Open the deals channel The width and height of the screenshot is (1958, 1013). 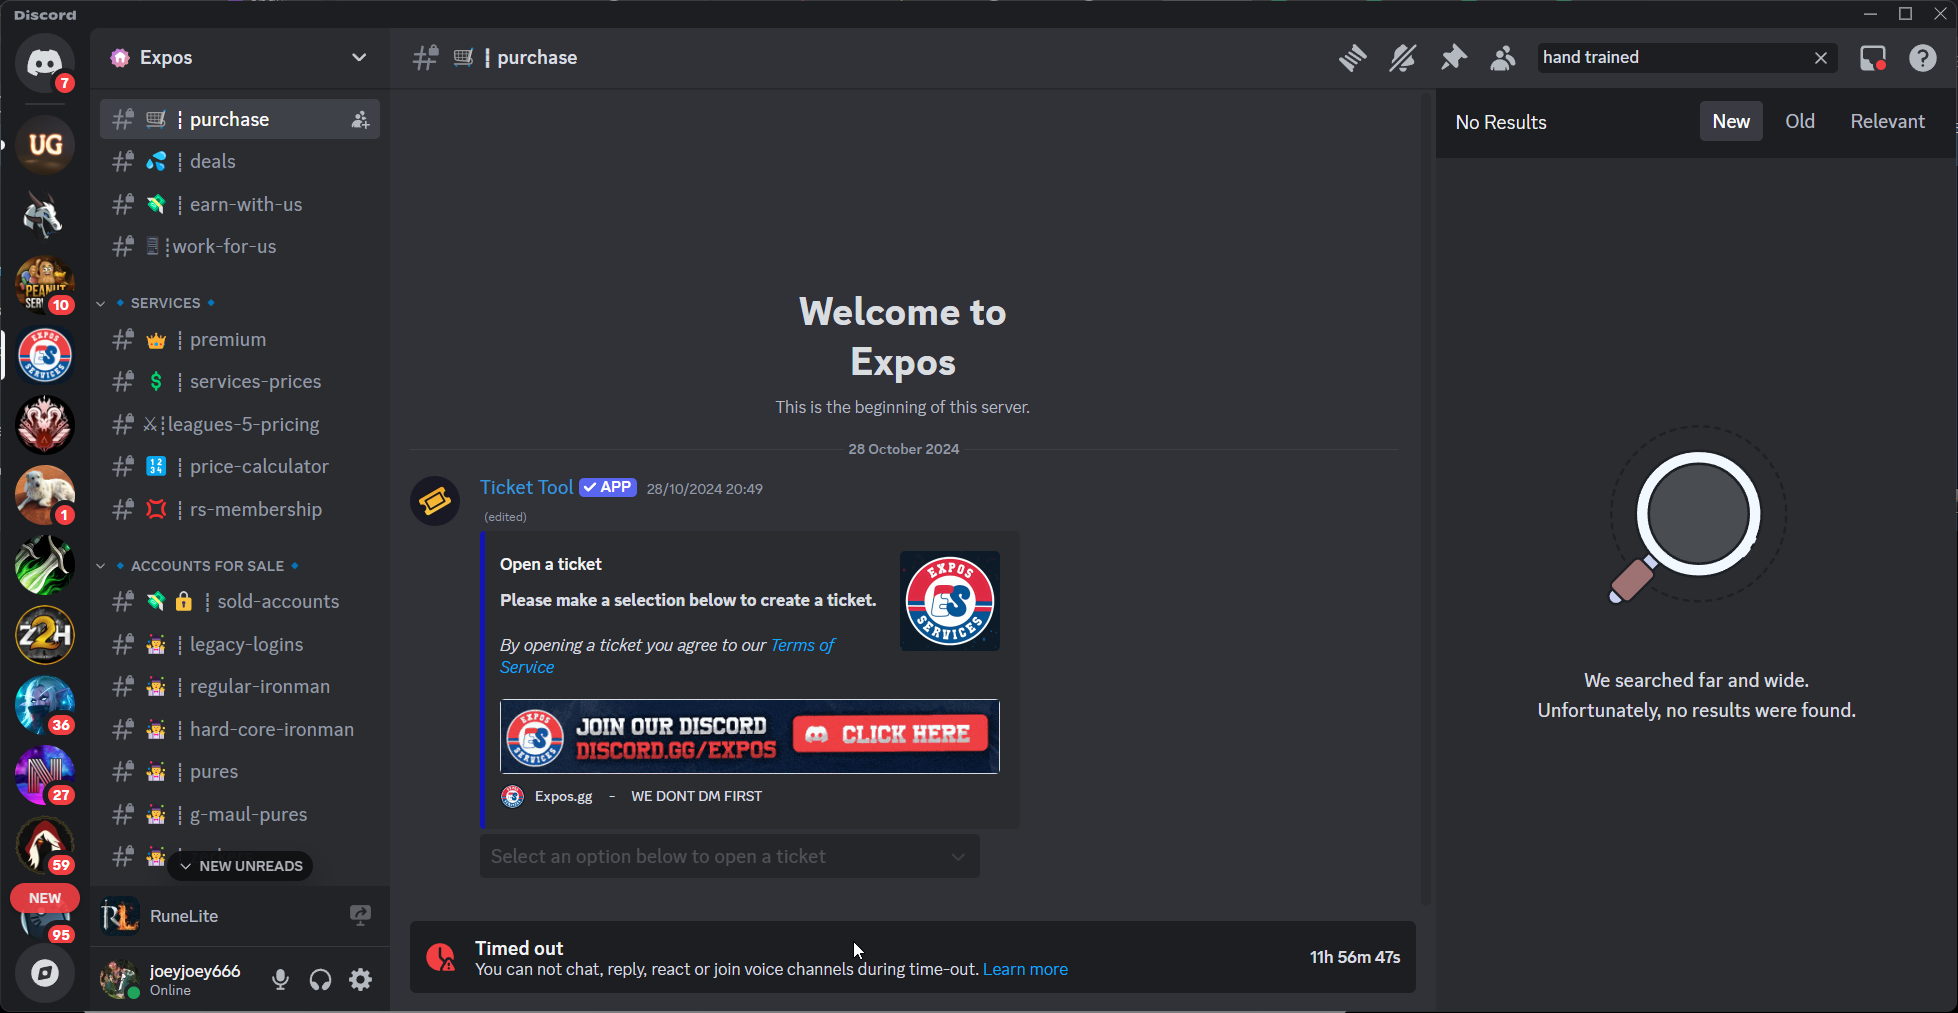pos(240,162)
